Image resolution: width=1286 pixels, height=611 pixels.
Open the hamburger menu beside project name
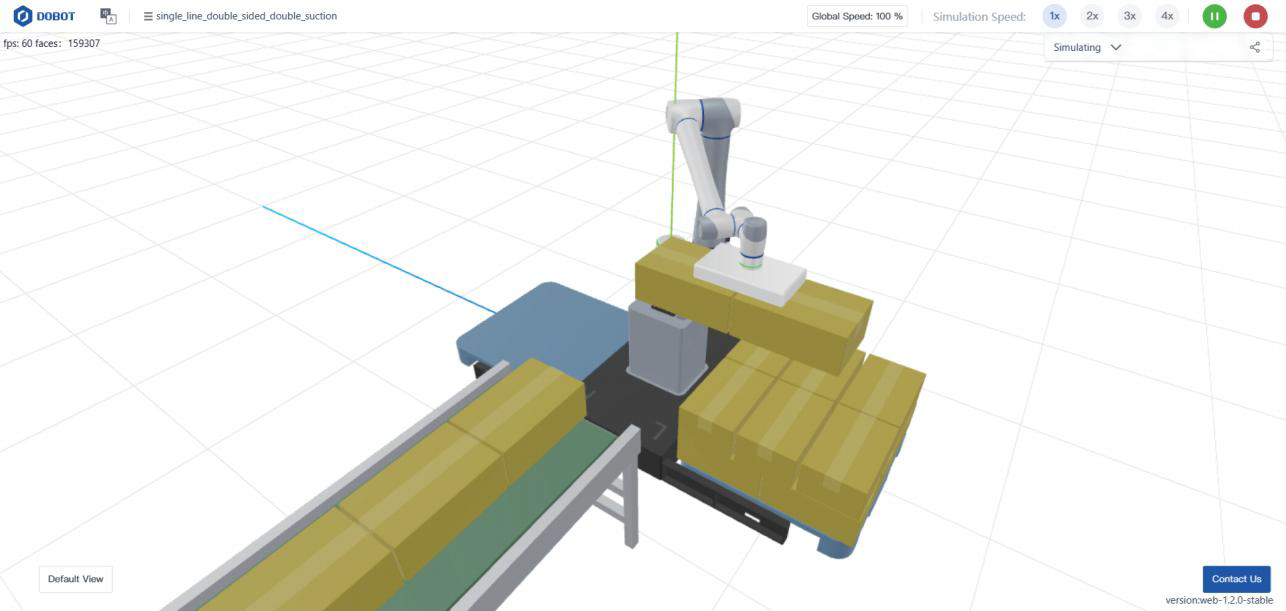point(148,17)
